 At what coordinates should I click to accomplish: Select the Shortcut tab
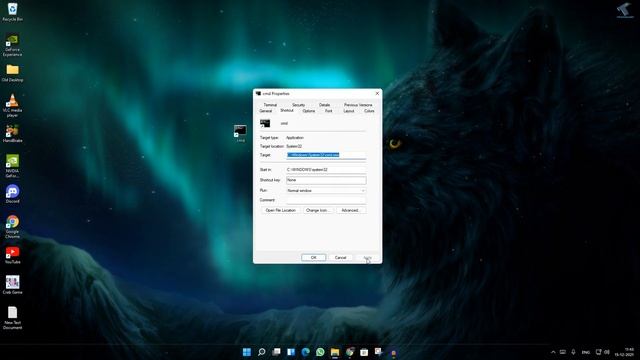click(x=287, y=111)
